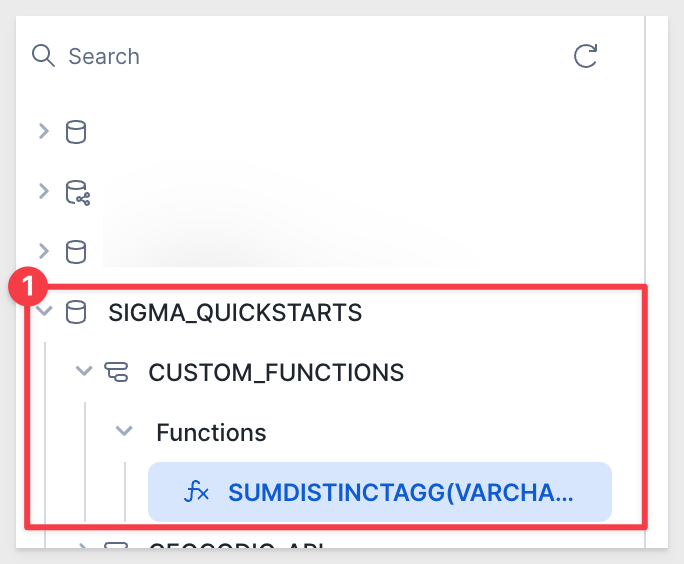Refresh the database list
Image resolution: width=684 pixels, height=564 pixels.
click(x=585, y=56)
